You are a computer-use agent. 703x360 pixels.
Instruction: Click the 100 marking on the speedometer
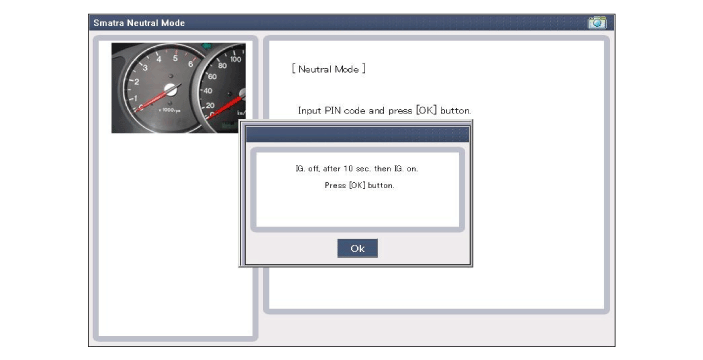(235, 59)
